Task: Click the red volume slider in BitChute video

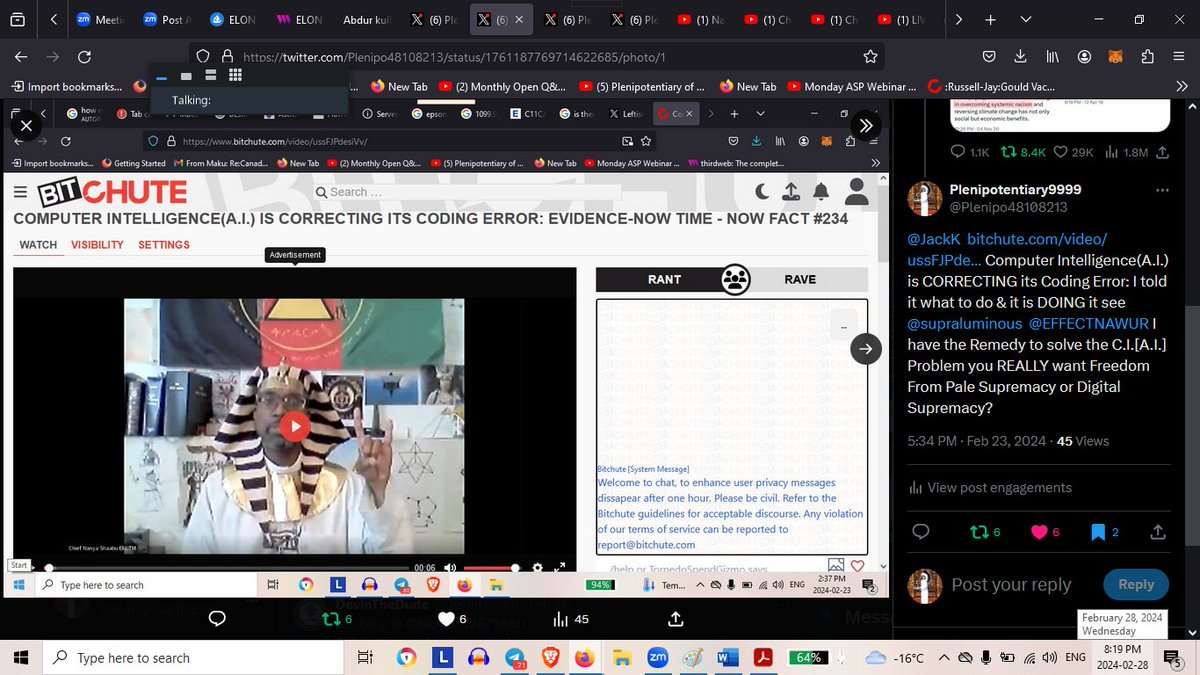Action: [x=490, y=567]
